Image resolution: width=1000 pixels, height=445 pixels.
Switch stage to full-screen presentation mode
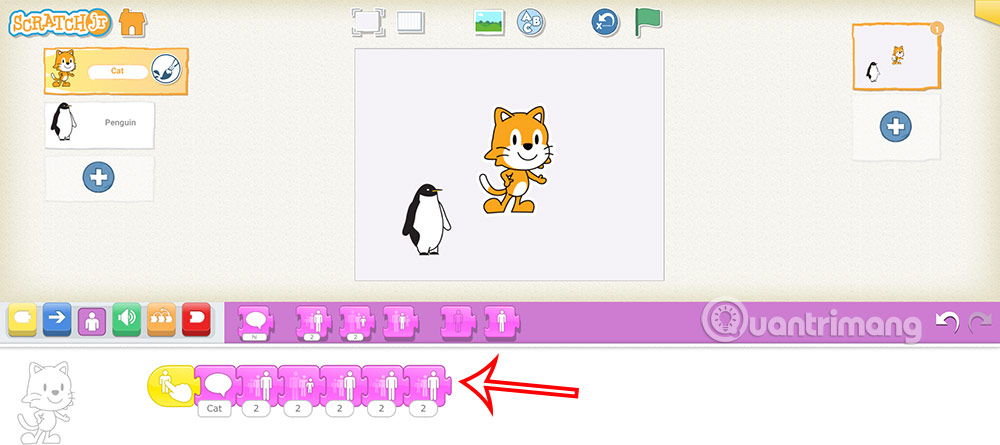point(368,22)
